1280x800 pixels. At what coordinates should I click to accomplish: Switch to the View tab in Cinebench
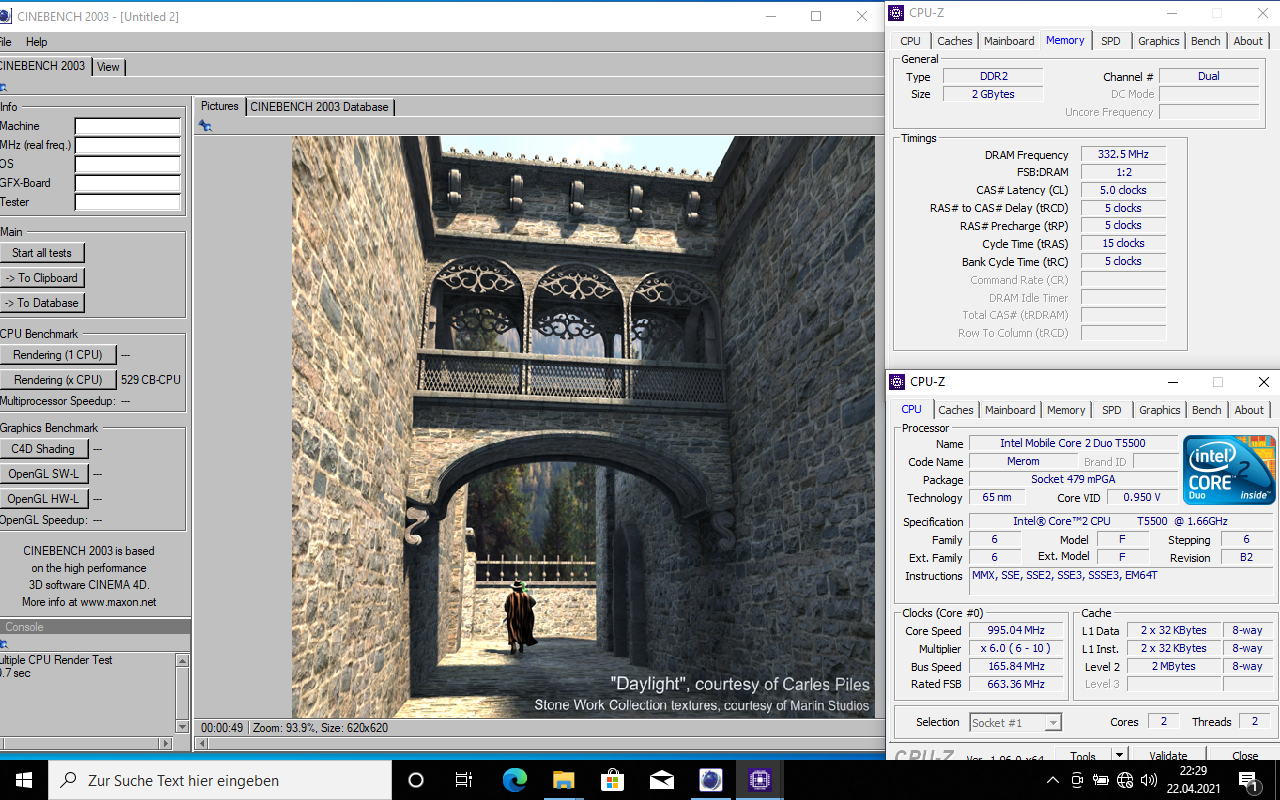[108, 67]
